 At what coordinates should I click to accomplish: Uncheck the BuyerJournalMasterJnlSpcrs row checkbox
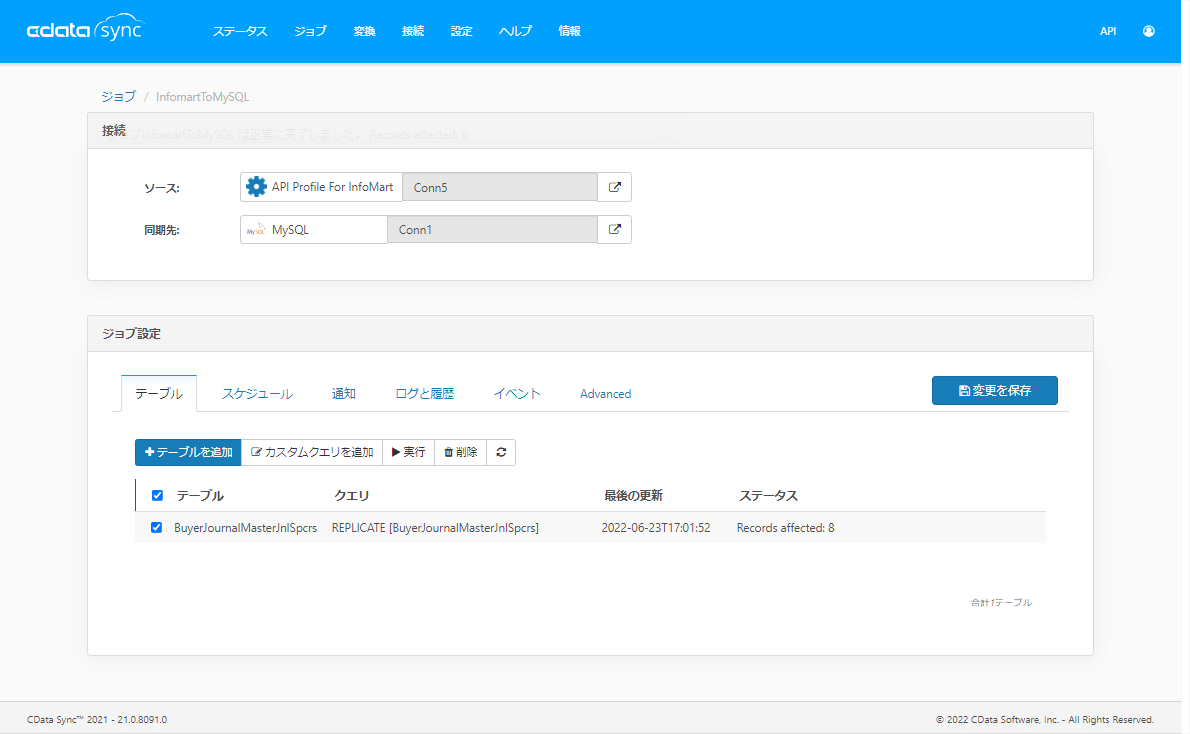(x=156, y=528)
